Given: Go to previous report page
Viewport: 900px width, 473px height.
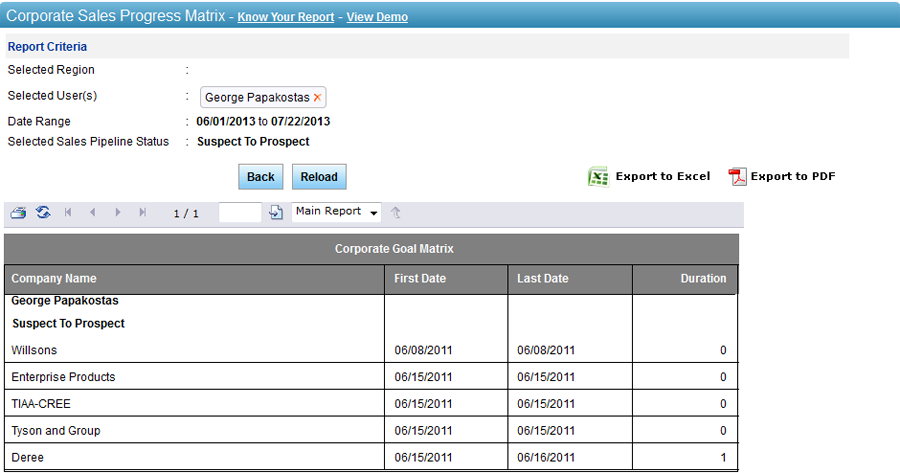Looking at the screenshot, I should pyautogui.click(x=93, y=213).
